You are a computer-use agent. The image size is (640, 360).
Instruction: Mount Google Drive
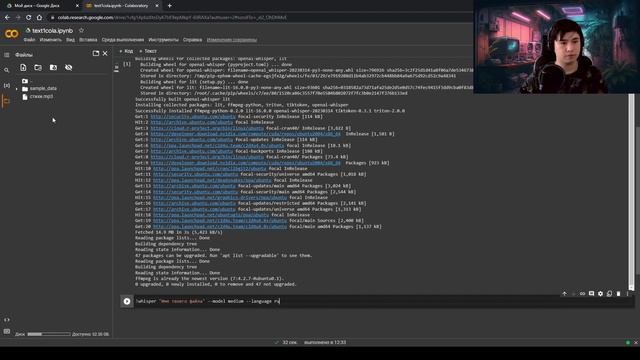[x=53, y=67]
